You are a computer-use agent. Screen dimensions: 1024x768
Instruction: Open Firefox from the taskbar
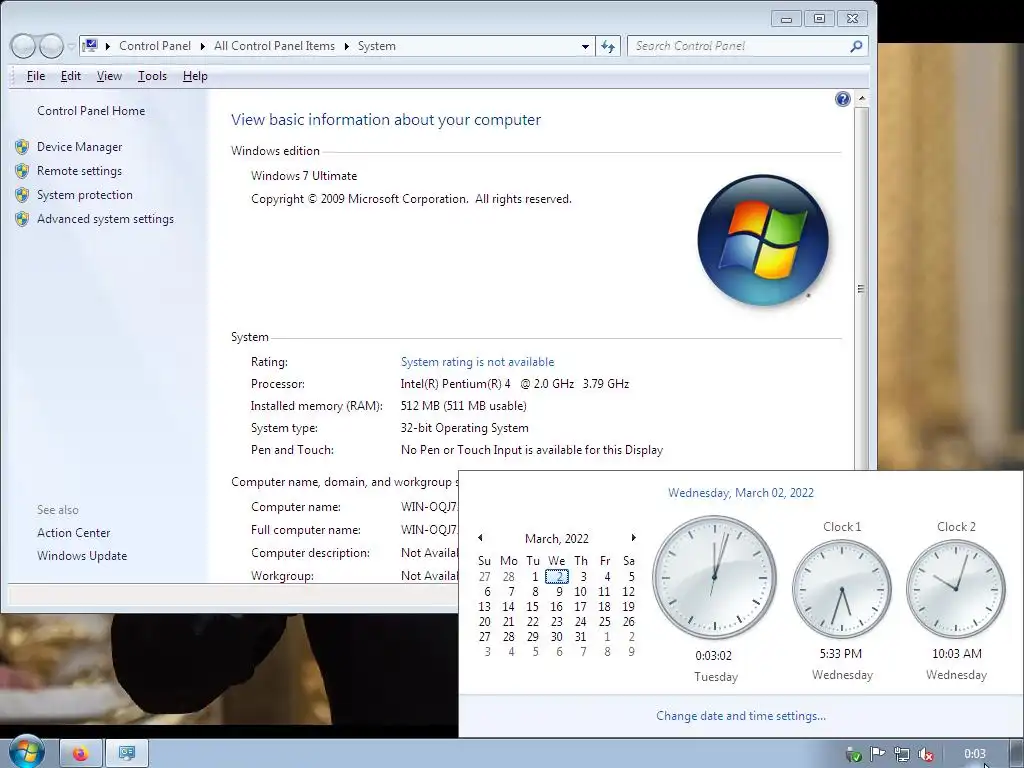(80, 754)
